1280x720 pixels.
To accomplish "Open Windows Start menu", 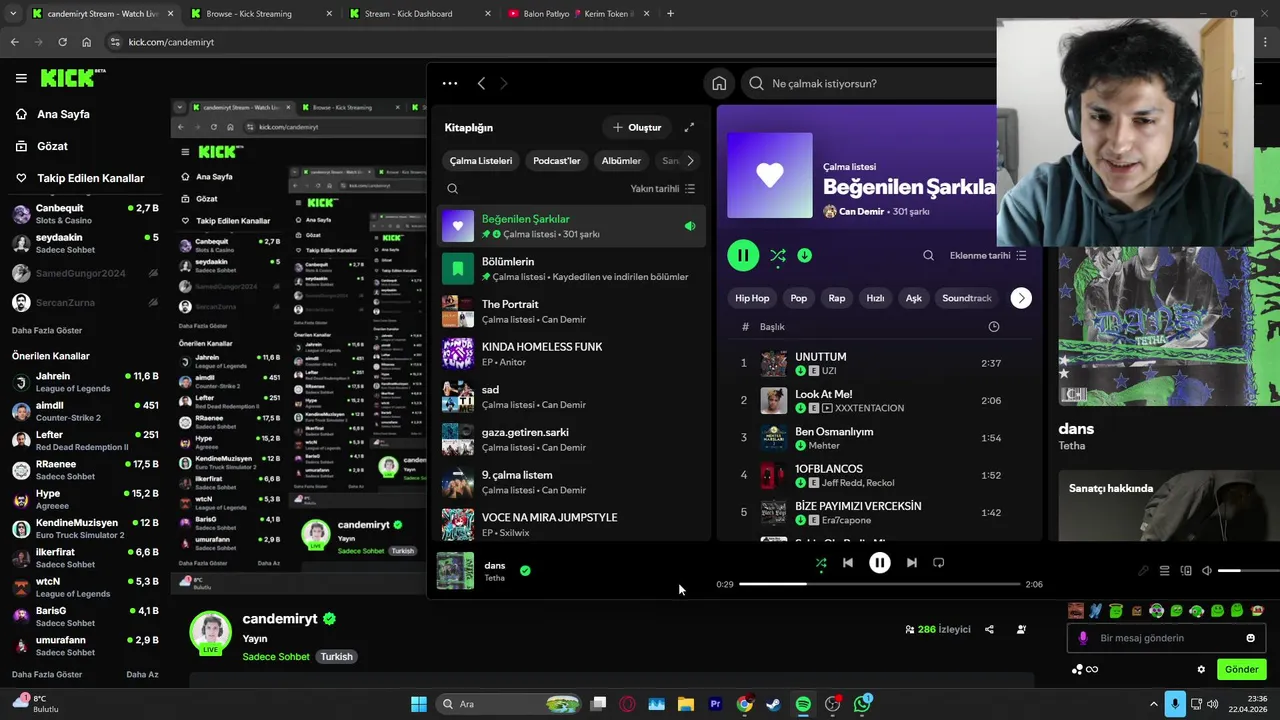I will (x=419, y=704).
